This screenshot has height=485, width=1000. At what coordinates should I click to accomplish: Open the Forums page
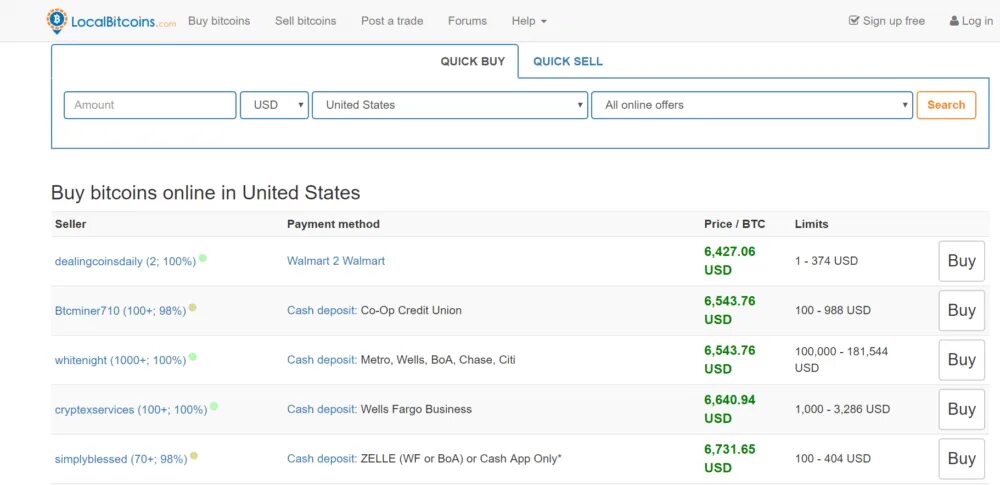click(x=467, y=21)
